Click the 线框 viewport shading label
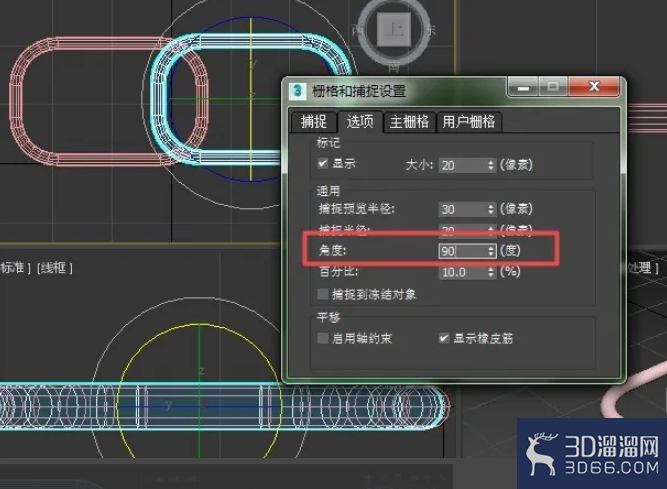The width and height of the screenshot is (667, 489). tap(55, 268)
